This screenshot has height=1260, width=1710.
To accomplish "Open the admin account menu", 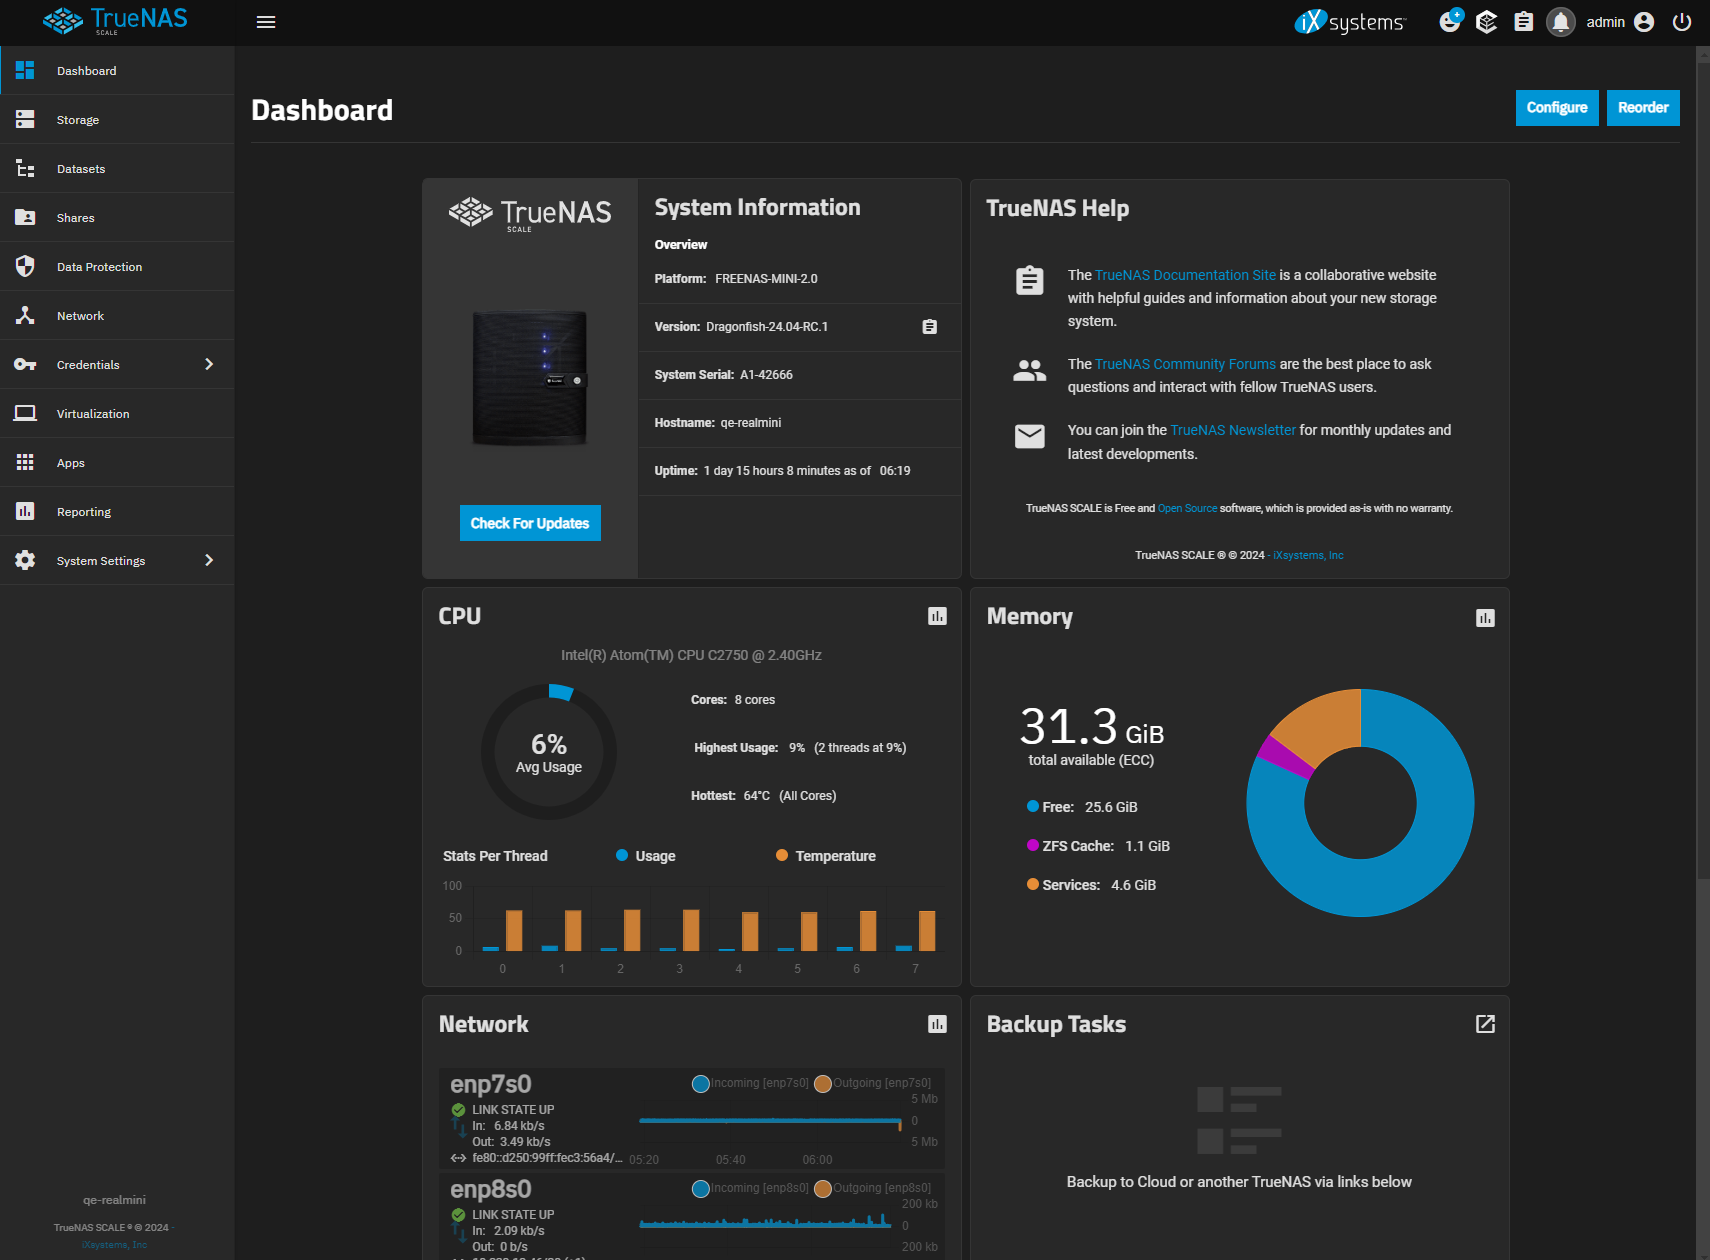I will 1620,22.
